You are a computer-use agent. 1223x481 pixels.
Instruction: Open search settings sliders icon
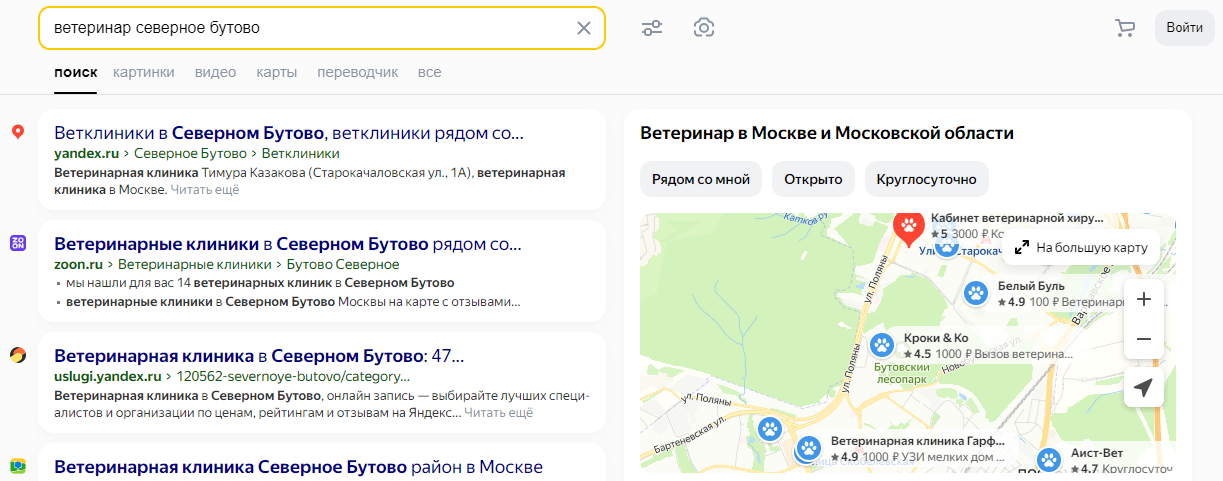coord(652,28)
